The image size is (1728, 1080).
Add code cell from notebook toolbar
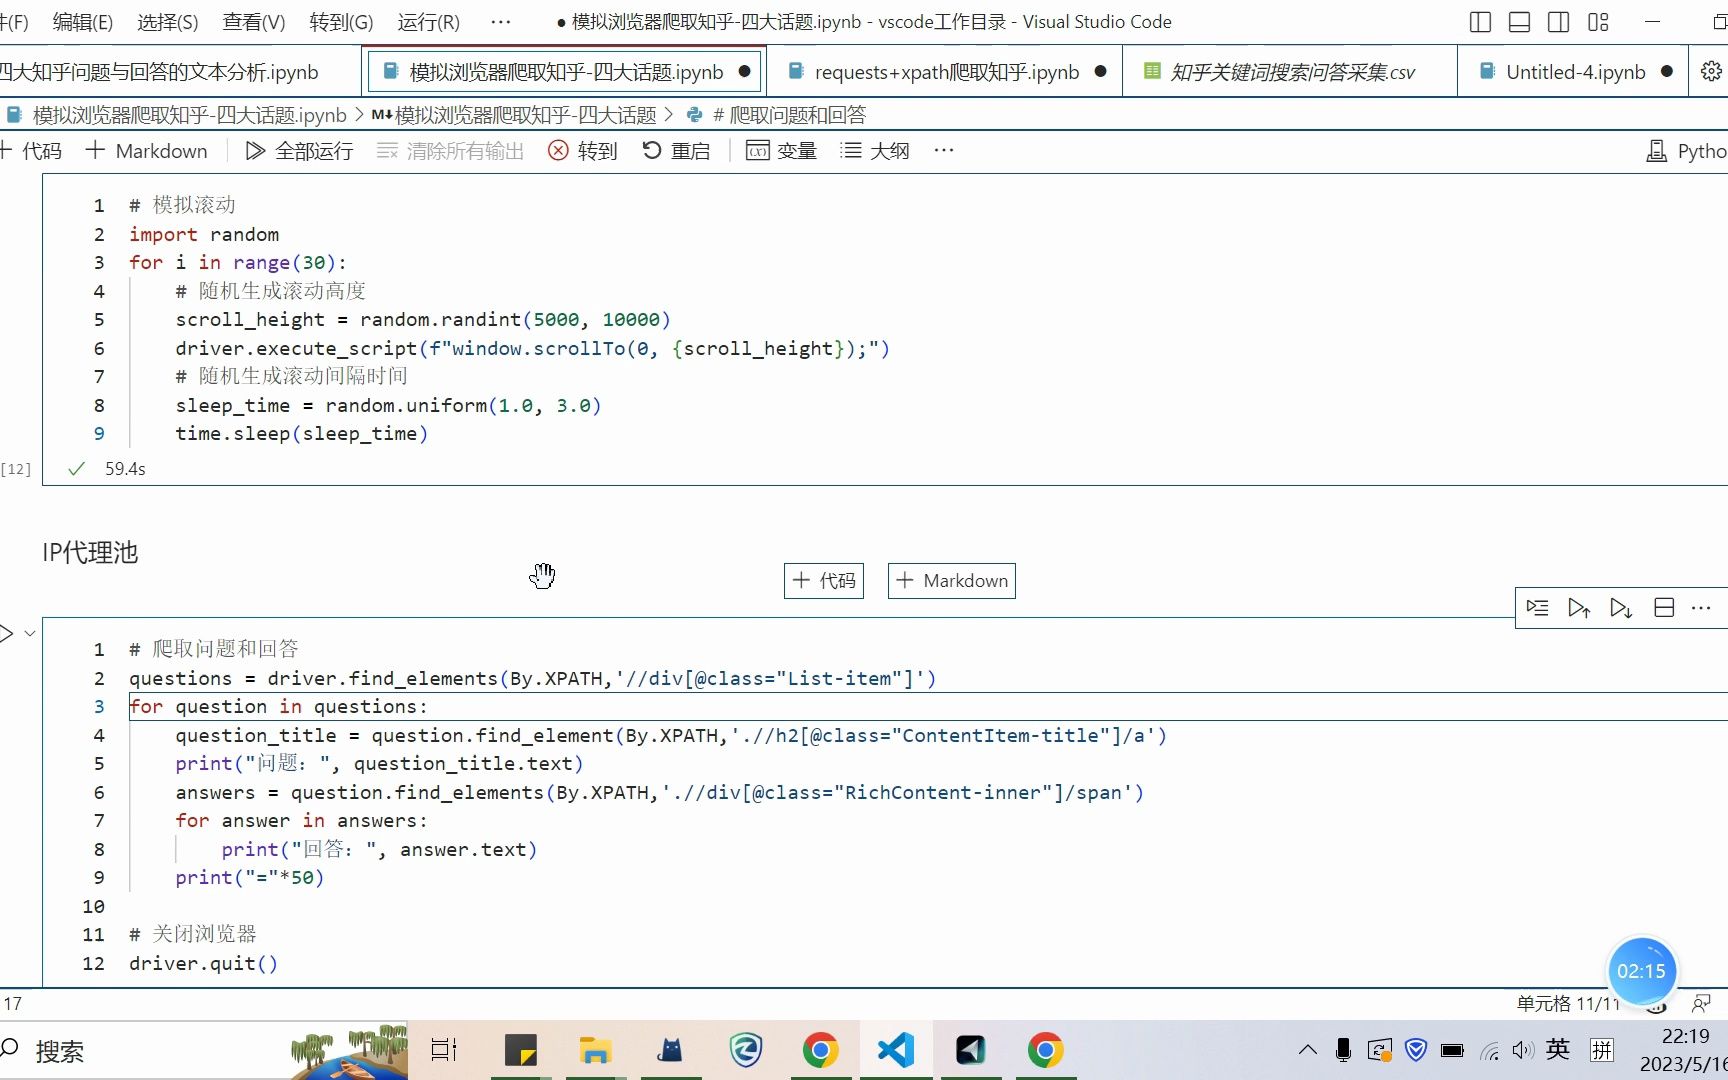coord(32,151)
